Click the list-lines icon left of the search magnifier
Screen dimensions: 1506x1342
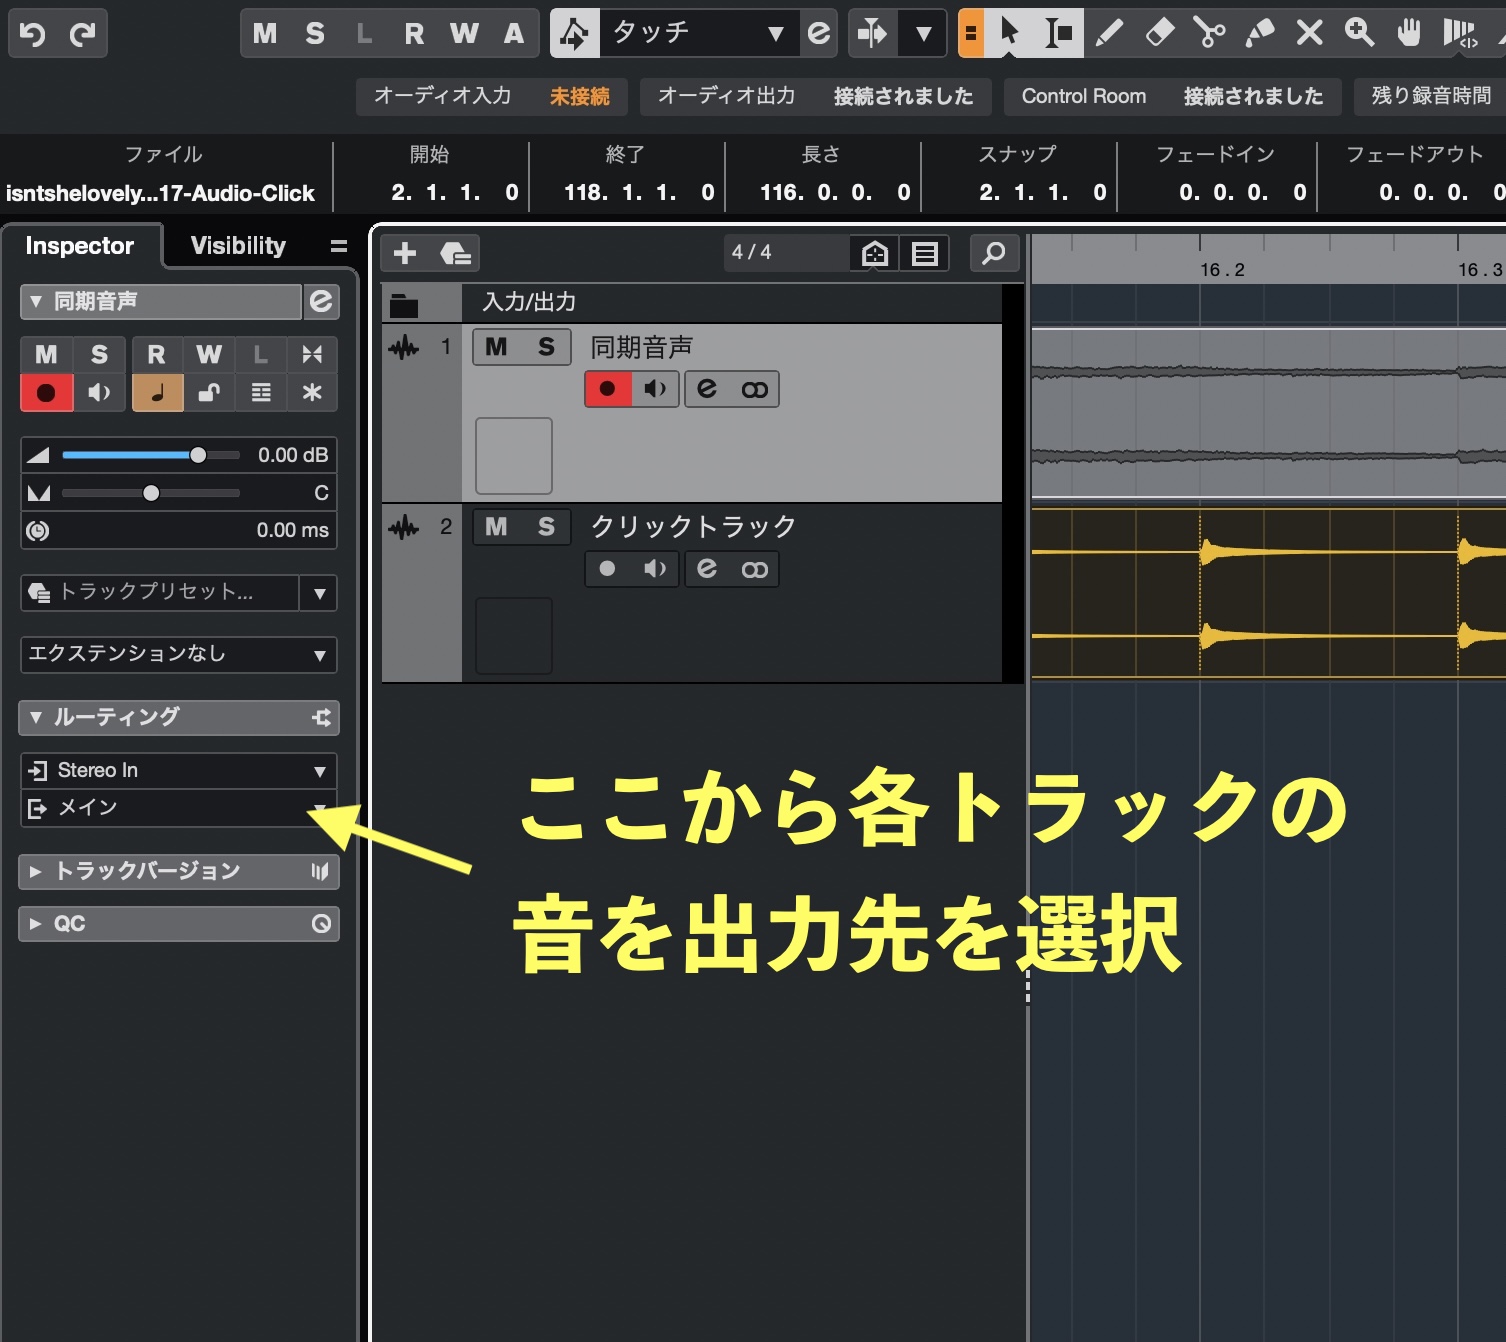coord(925,254)
